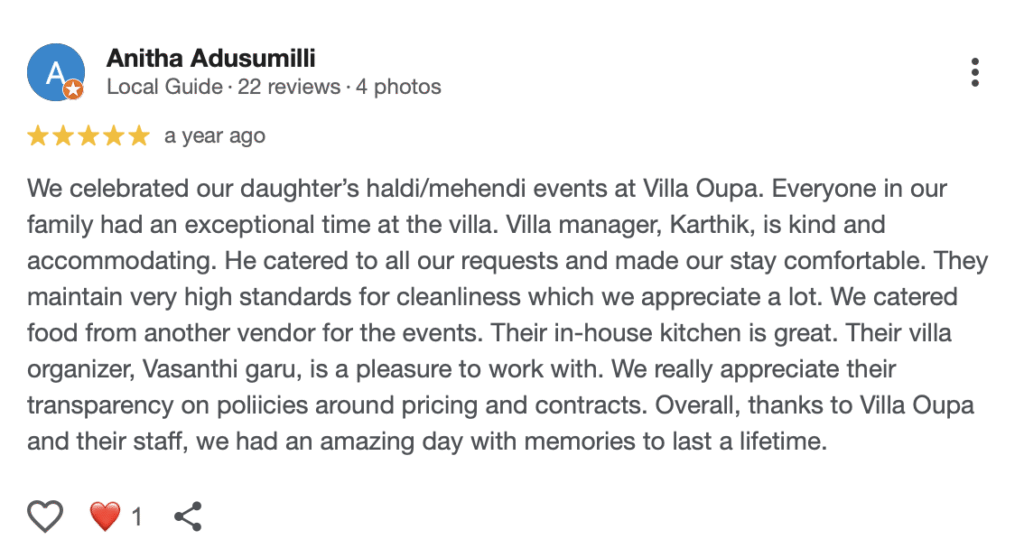Image resolution: width=1024 pixels, height=558 pixels.
Task: Open reviewer name Anitha Adusumilli
Action: tap(211, 58)
